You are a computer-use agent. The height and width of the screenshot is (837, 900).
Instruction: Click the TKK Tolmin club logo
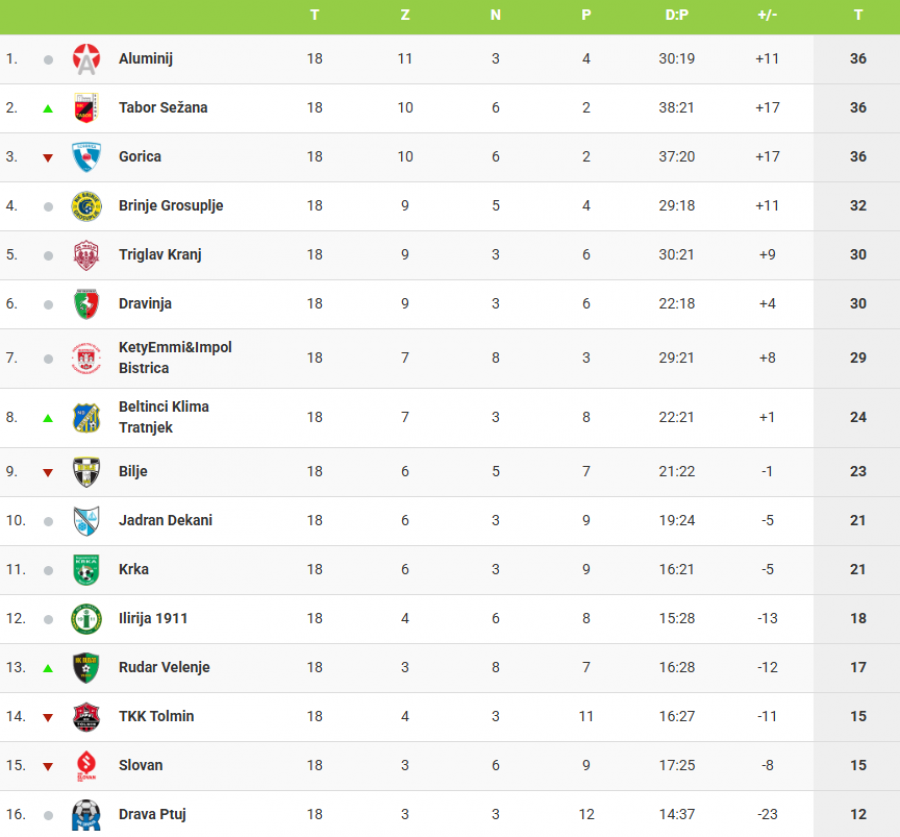point(87,717)
